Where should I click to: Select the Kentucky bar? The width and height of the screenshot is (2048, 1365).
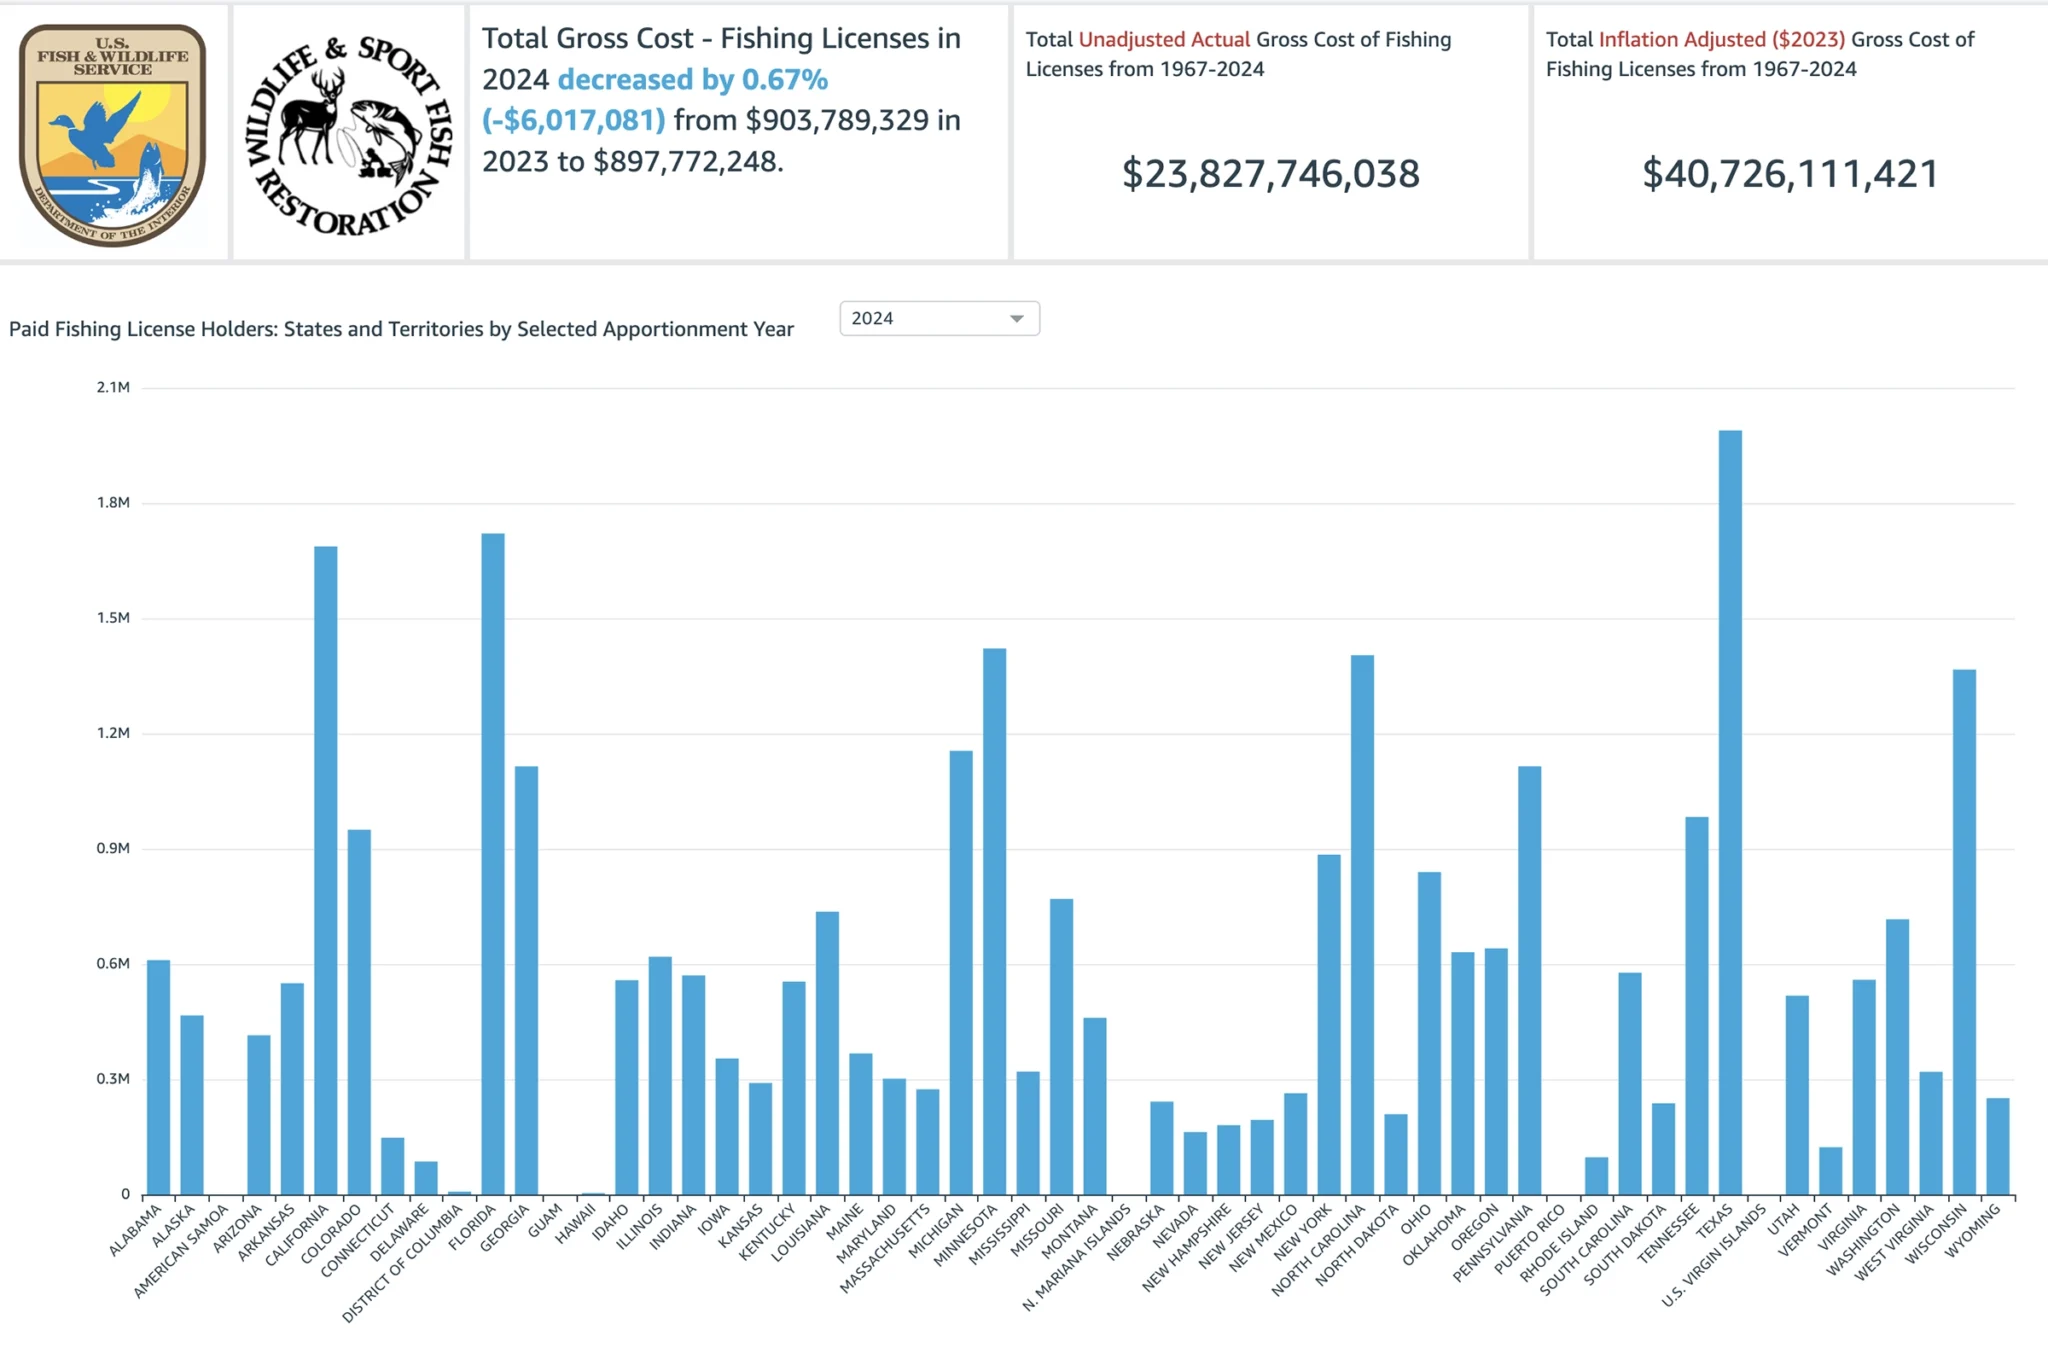tap(794, 1088)
